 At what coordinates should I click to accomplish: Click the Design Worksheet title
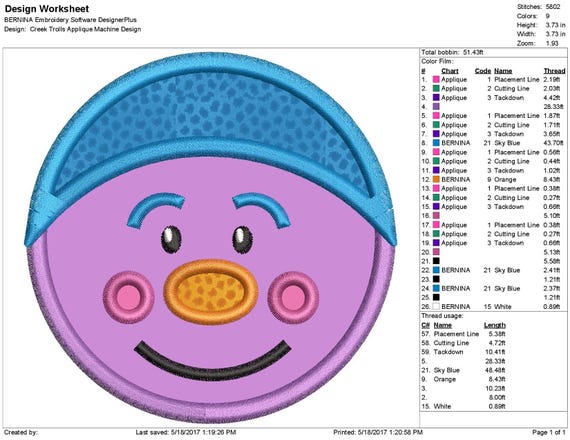[x=47, y=9]
